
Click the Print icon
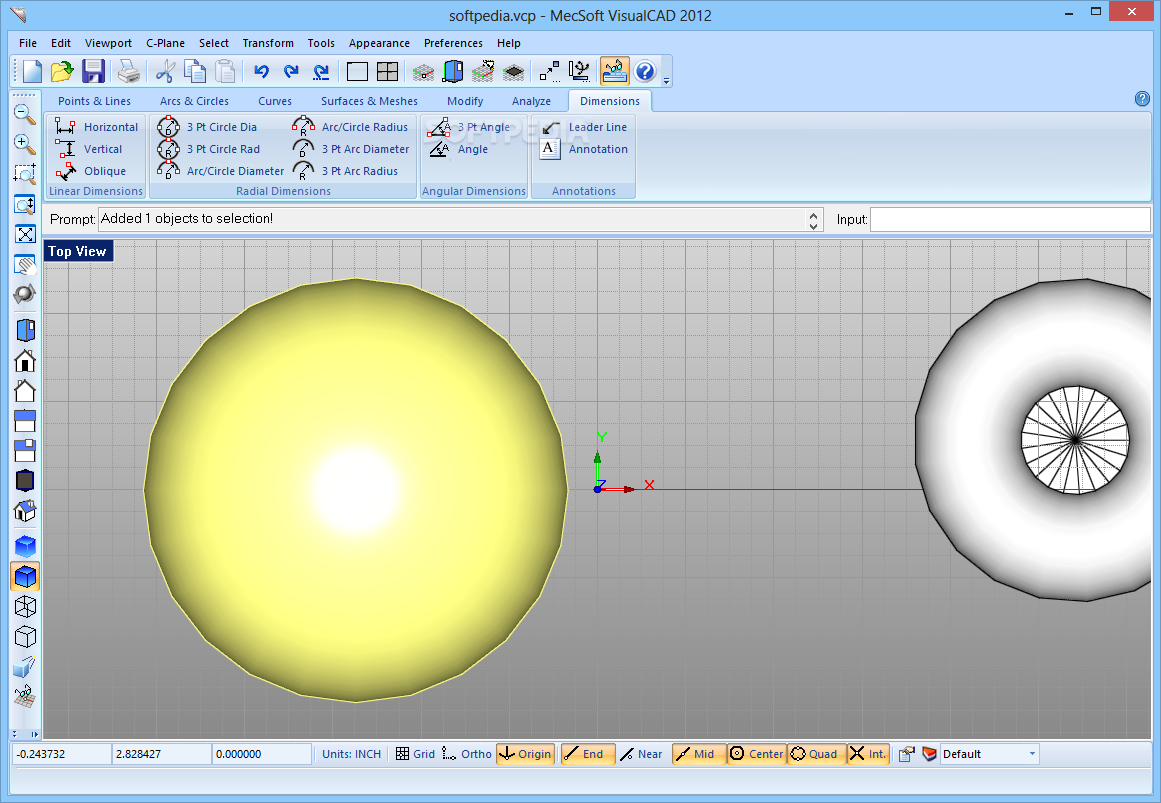coord(128,71)
